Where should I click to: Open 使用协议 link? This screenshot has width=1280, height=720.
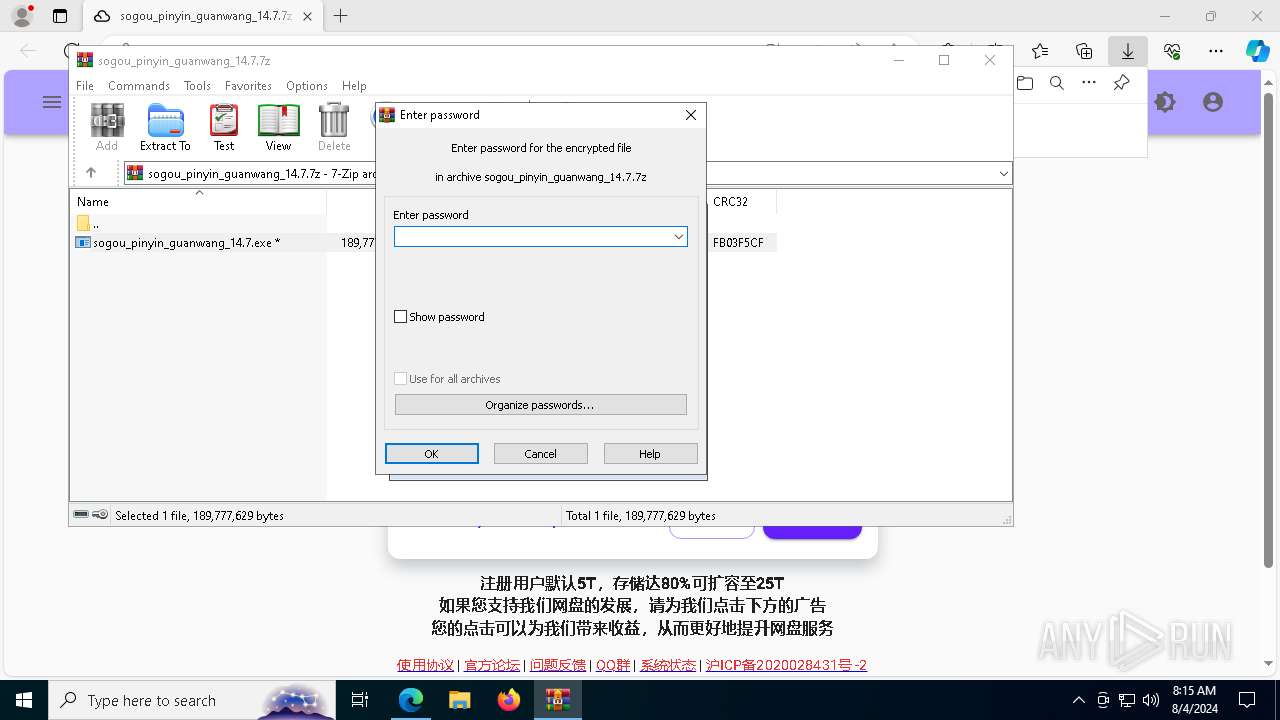point(425,665)
